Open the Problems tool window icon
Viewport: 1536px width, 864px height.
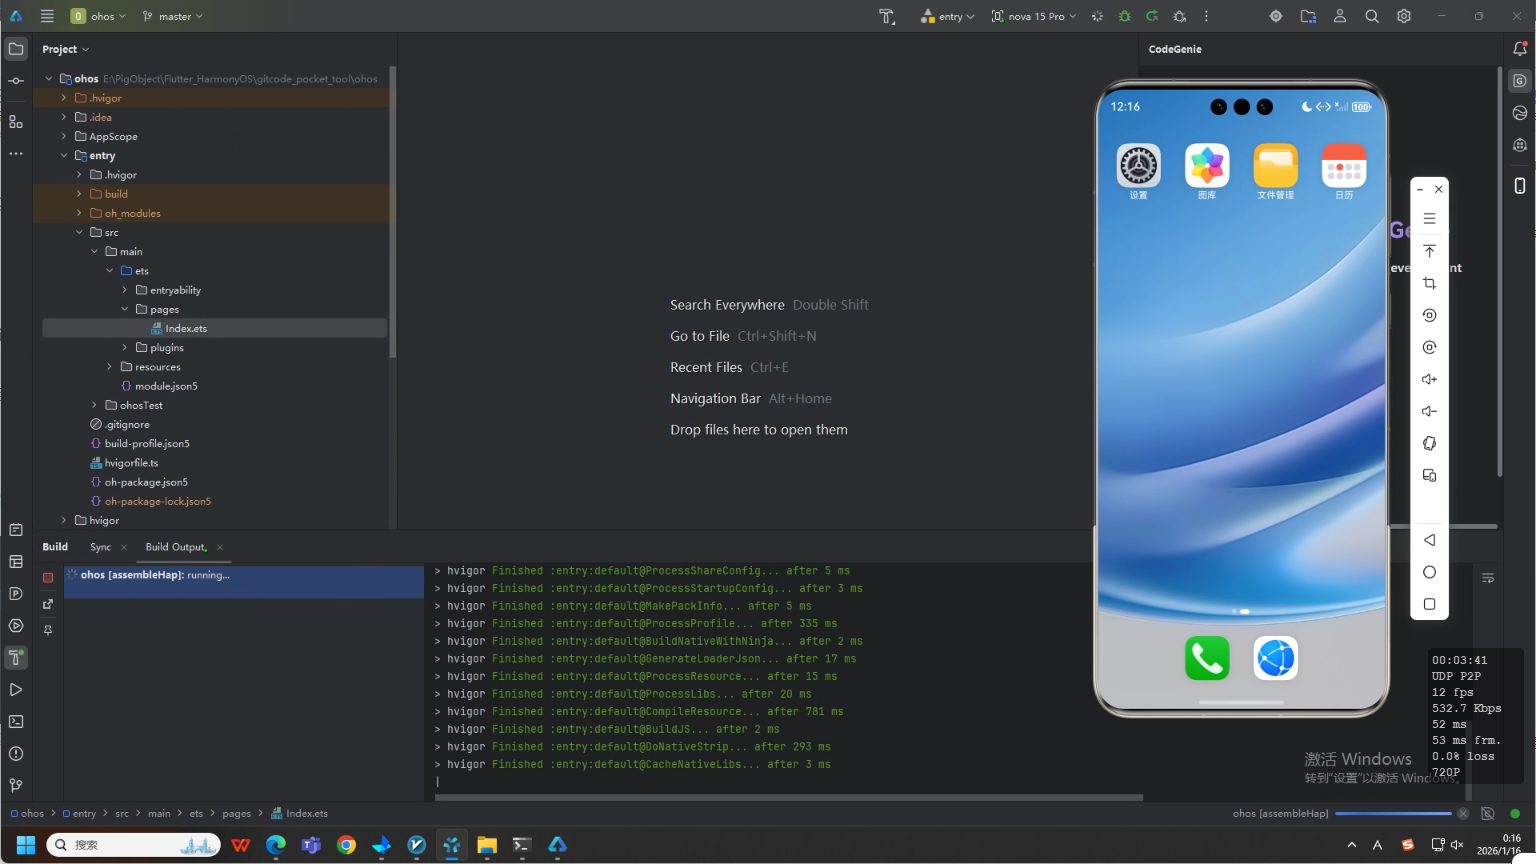click(16, 753)
